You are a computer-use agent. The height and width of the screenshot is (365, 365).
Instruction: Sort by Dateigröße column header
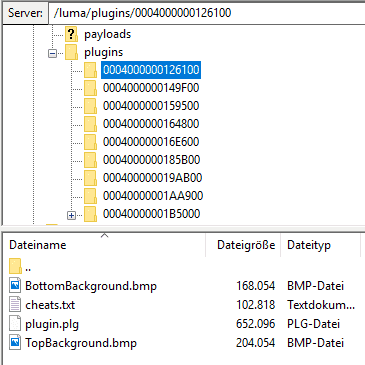pos(243,245)
